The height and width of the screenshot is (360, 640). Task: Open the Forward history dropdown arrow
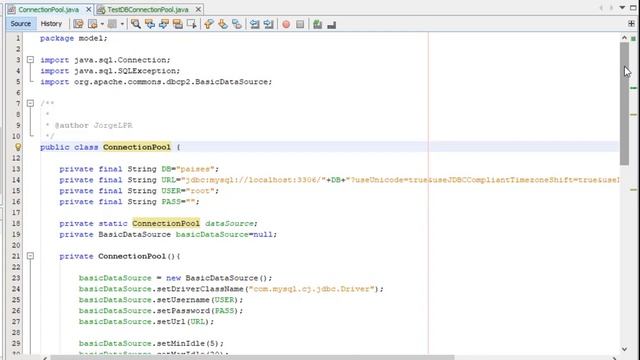click(x=122, y=24)
